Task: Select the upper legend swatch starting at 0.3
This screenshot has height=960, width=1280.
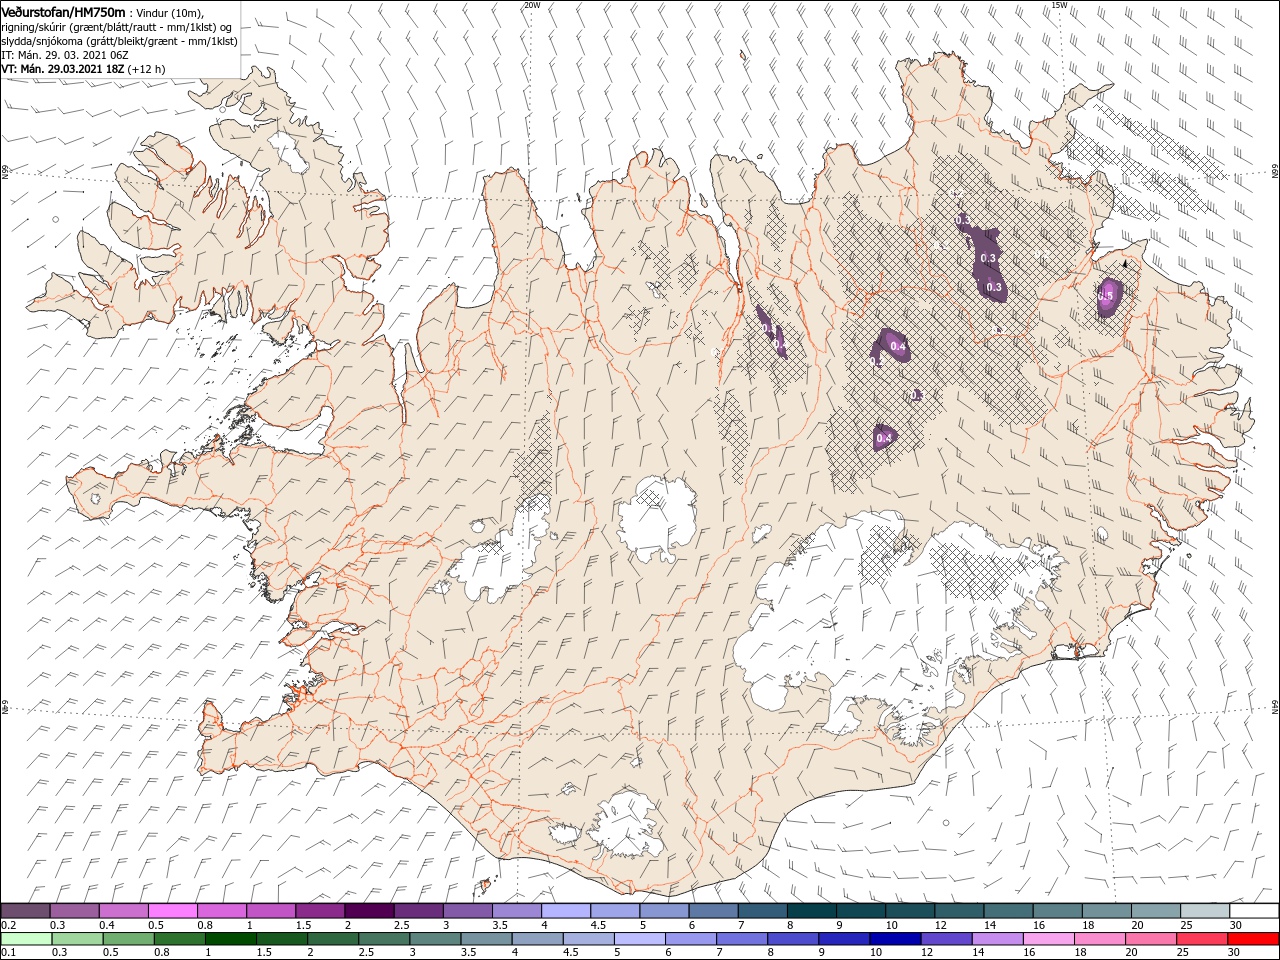Action: point(74,911)
